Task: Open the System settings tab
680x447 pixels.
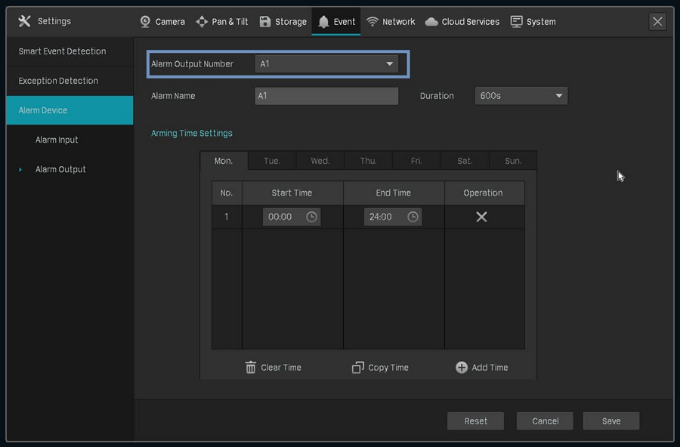Action: tap(533, 21)
